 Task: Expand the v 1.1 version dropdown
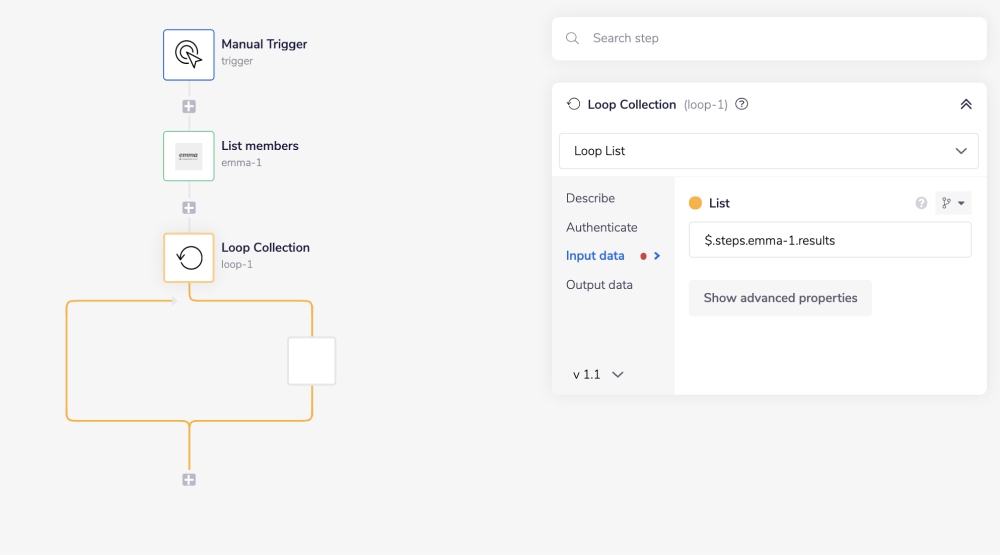[598, 374]
